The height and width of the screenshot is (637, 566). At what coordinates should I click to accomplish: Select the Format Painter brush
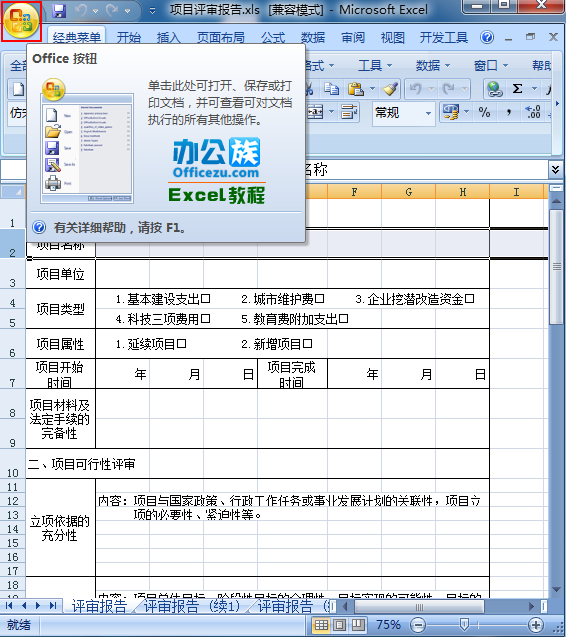click(391, 89)
